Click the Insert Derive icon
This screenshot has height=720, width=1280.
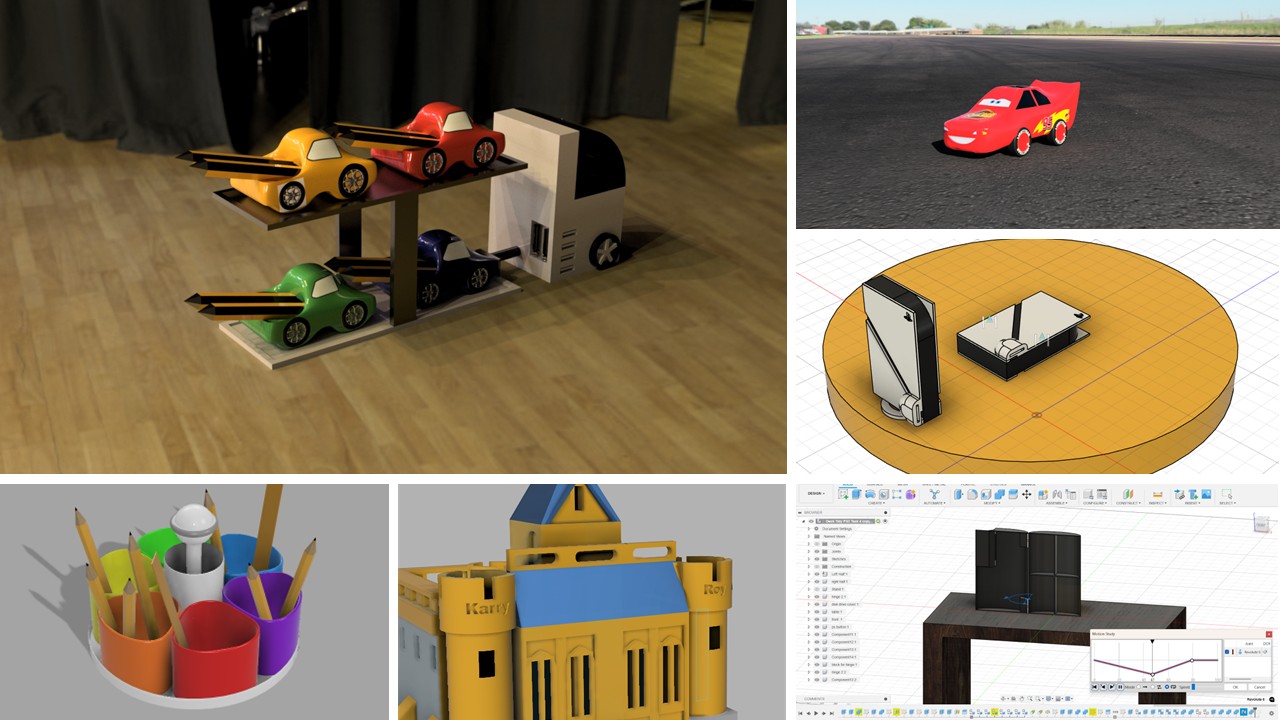tap(1179, 494)
